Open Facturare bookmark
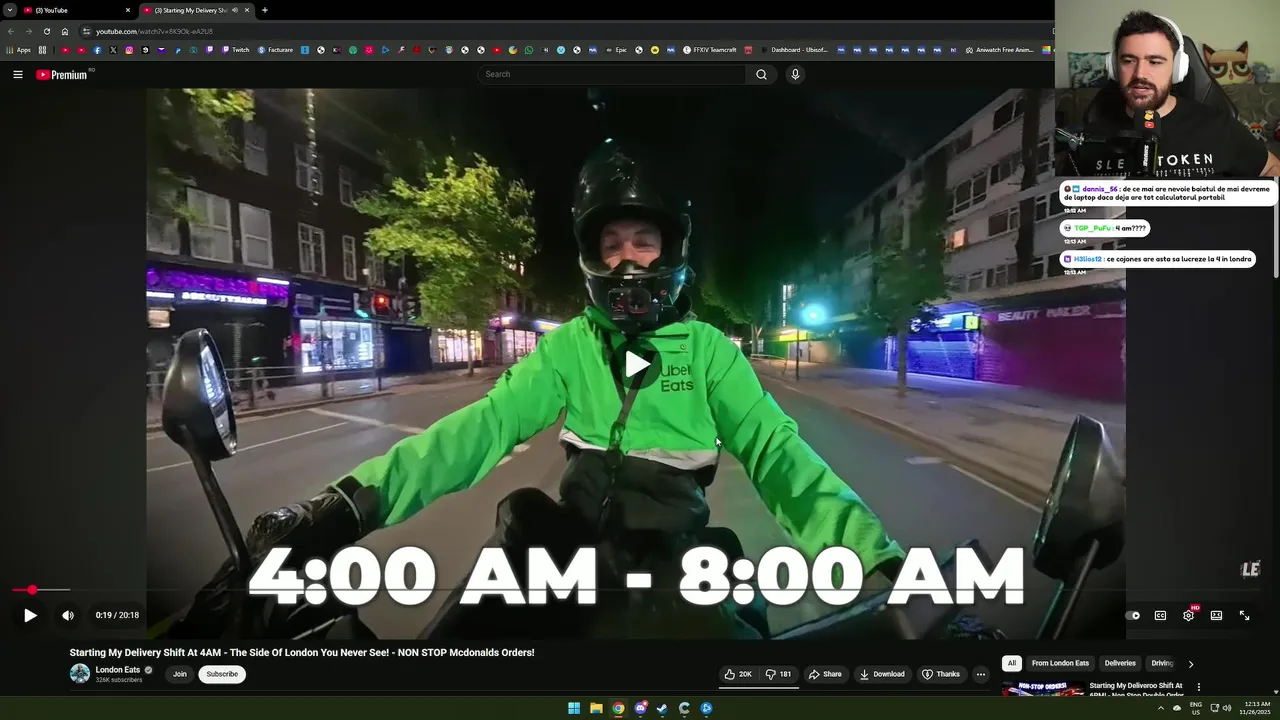 point(275,50)
